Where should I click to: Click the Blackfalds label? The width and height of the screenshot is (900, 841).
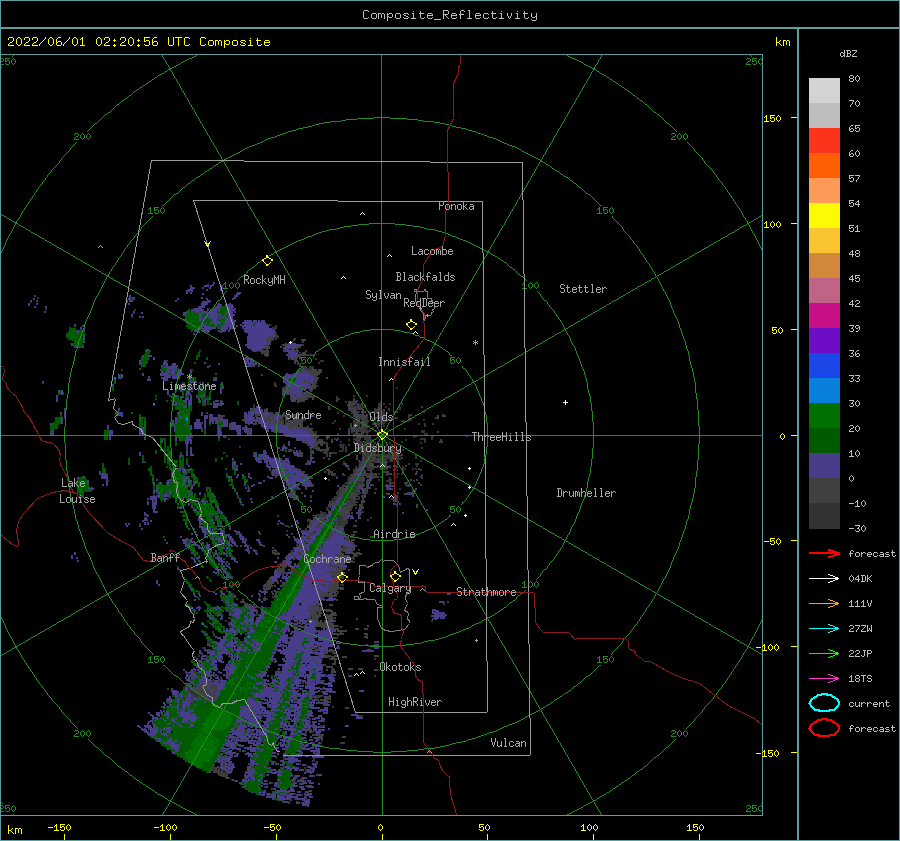(x=425, y=277)
